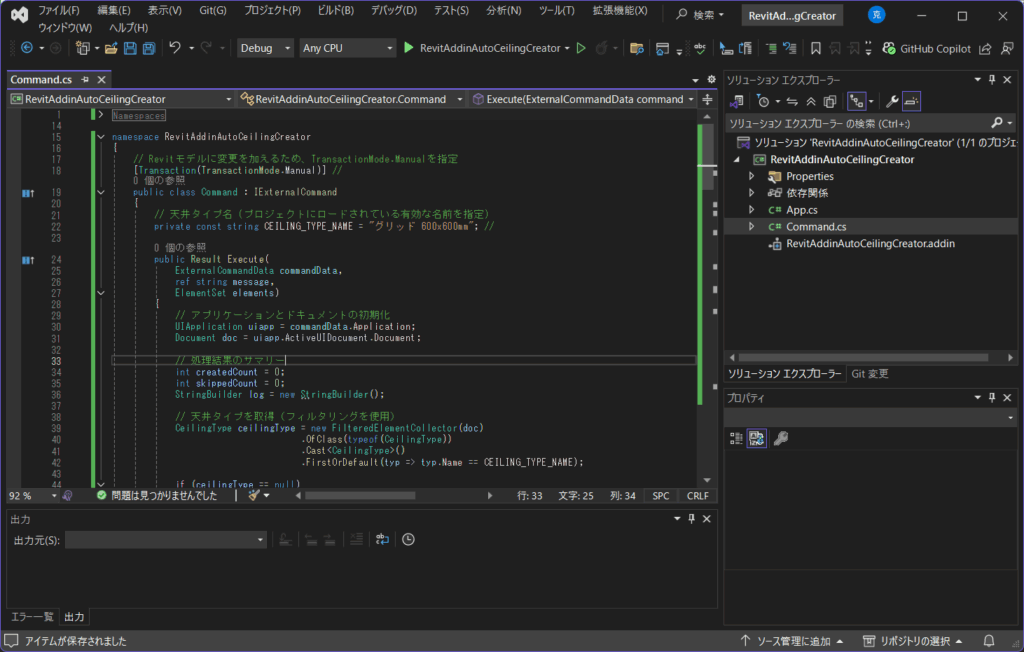This screenshot has height=652, width=1024.
Task: Collapse all nodes in Solution Explorer toolbar
Action: tap(809, 101)
